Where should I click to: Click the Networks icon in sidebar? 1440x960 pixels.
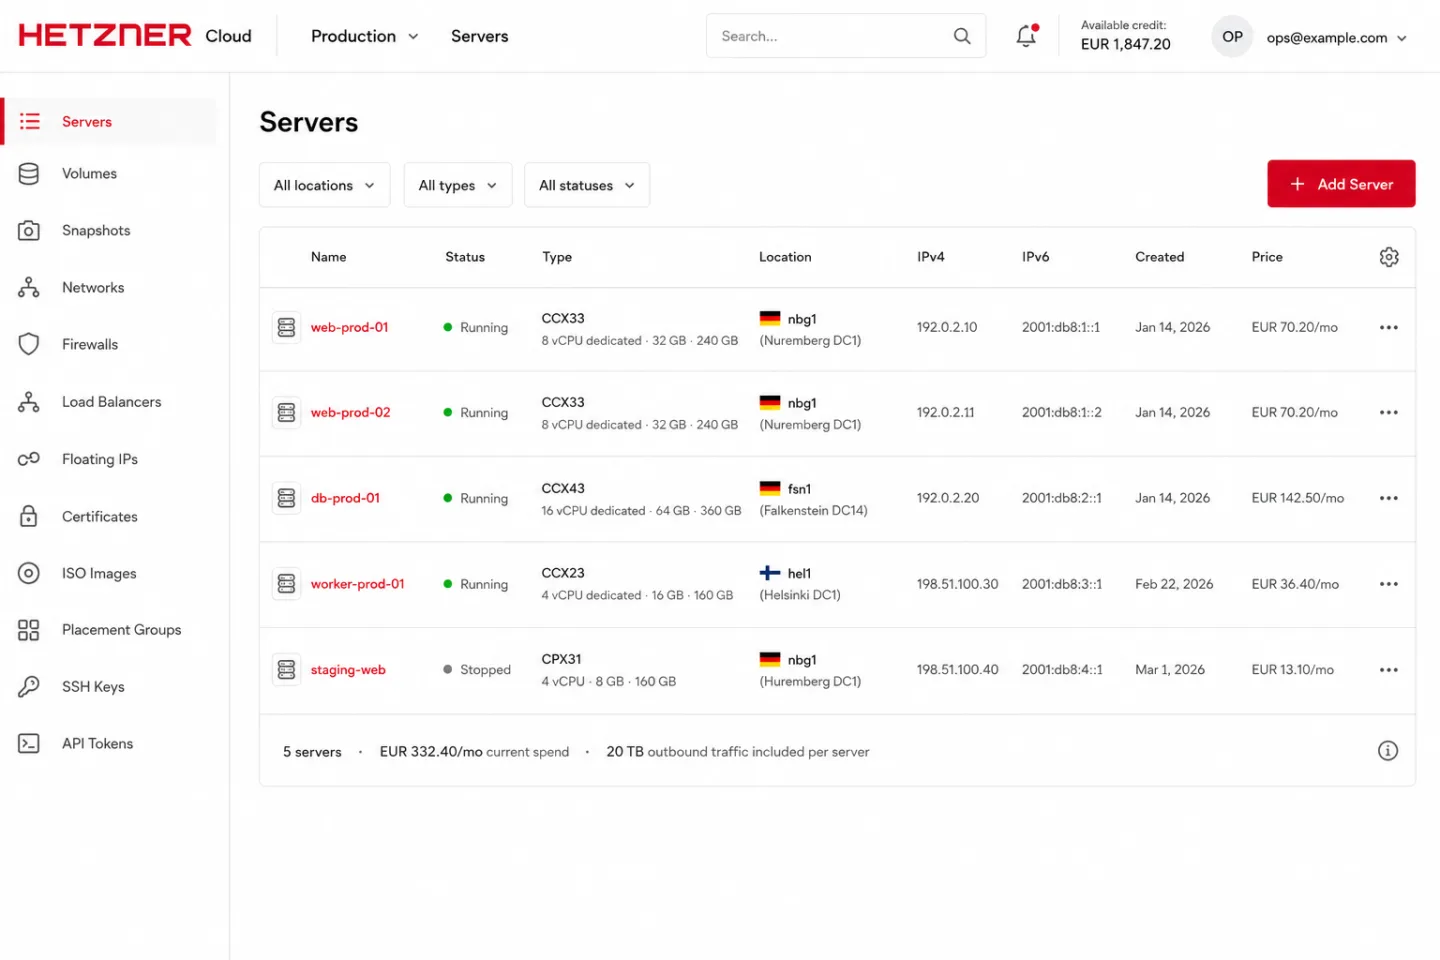pyautogui.click(x=29, y=287)
